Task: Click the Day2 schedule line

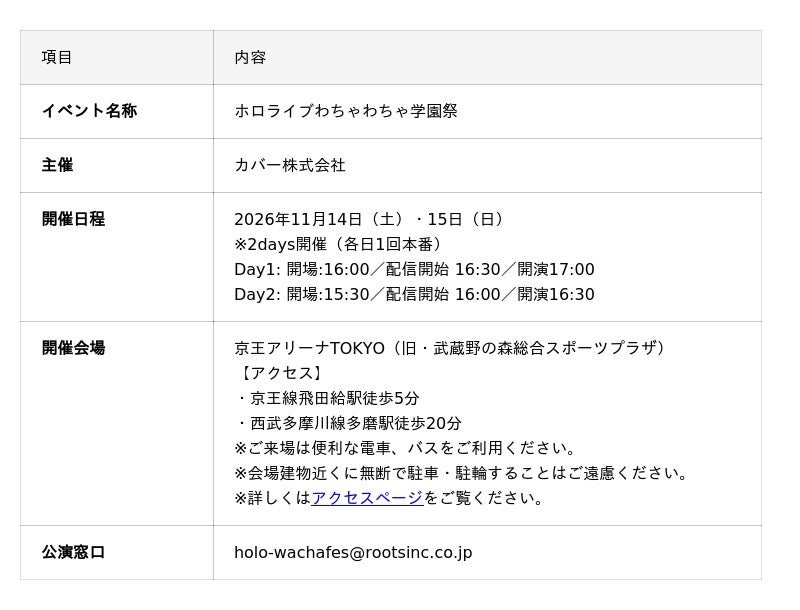Action: pos(414,294)
